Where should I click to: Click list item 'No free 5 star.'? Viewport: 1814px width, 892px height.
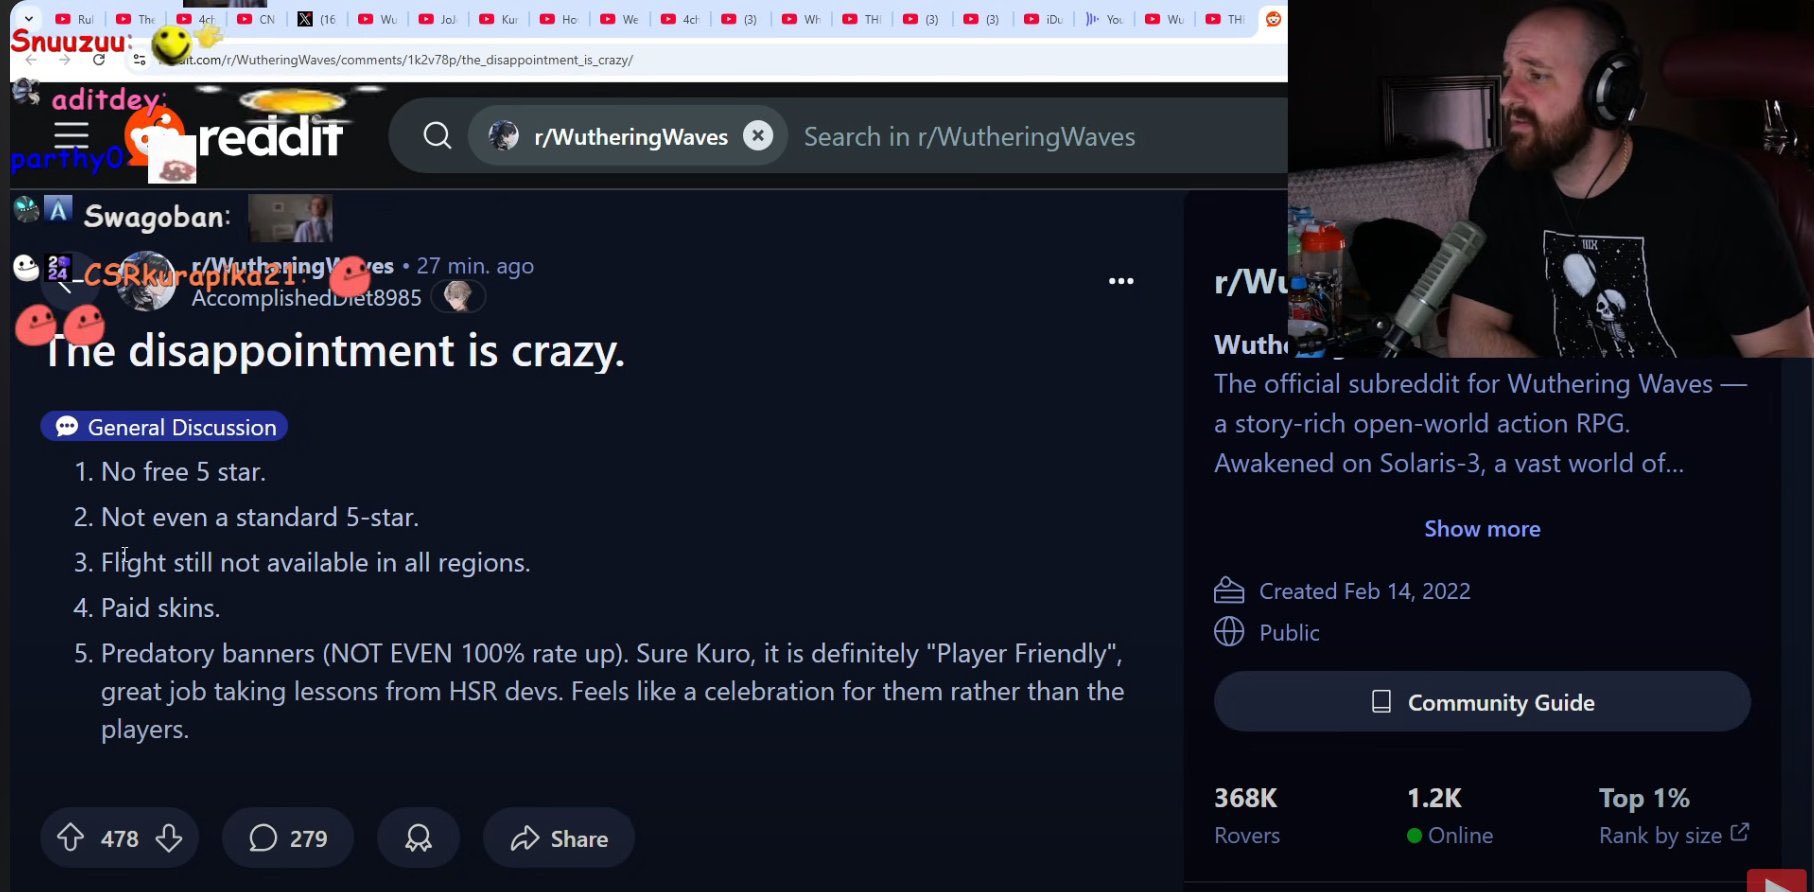pos(183,472)
